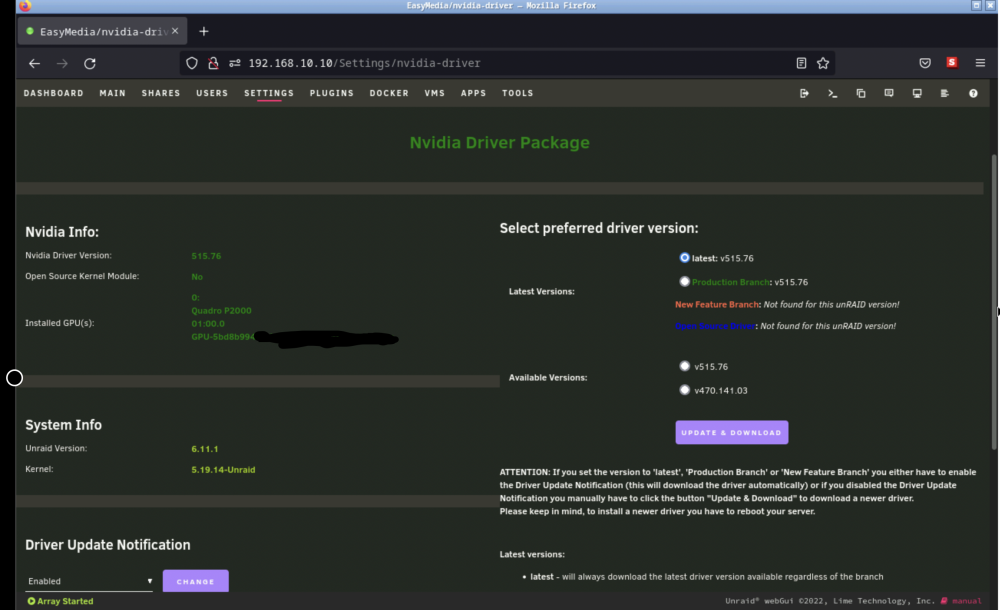Image resolution: width=1000 pixels, height=610 pixels.
Task: Click the browser forward arrow
Action: pos(62,63)
